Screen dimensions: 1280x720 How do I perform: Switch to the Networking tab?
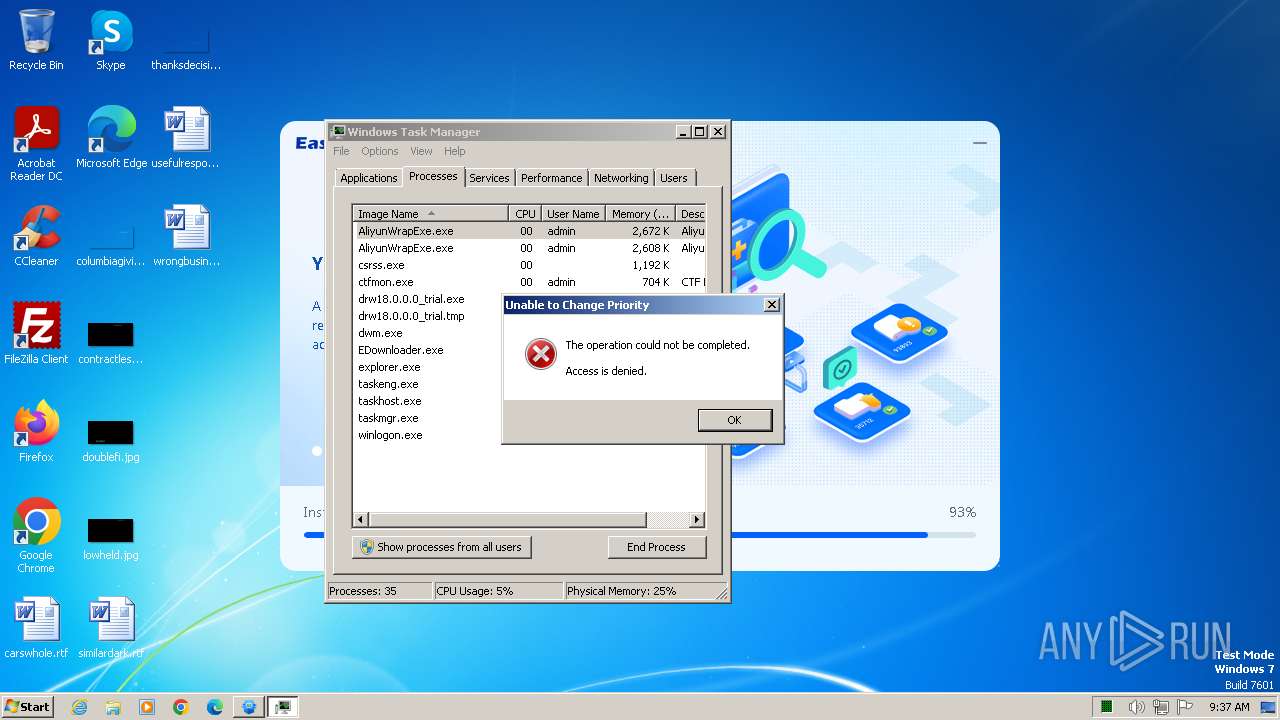[x=621, y=178]
